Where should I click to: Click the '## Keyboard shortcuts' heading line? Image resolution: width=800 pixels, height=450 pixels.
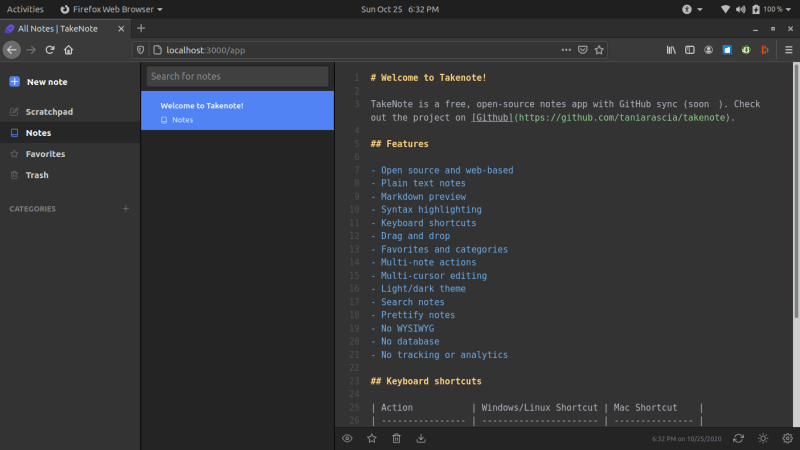[x=426, y=381]
